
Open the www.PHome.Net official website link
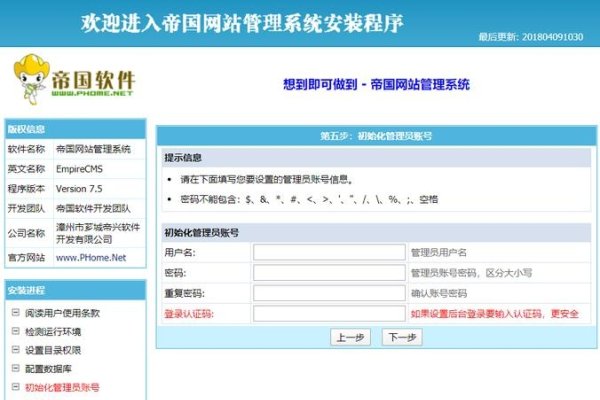click(x=91, y=258)
